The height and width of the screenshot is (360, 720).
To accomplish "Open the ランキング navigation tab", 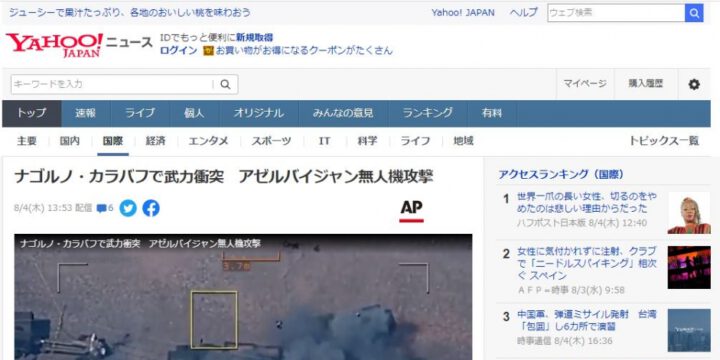I will pyautogui.click(x=428, y=113).
